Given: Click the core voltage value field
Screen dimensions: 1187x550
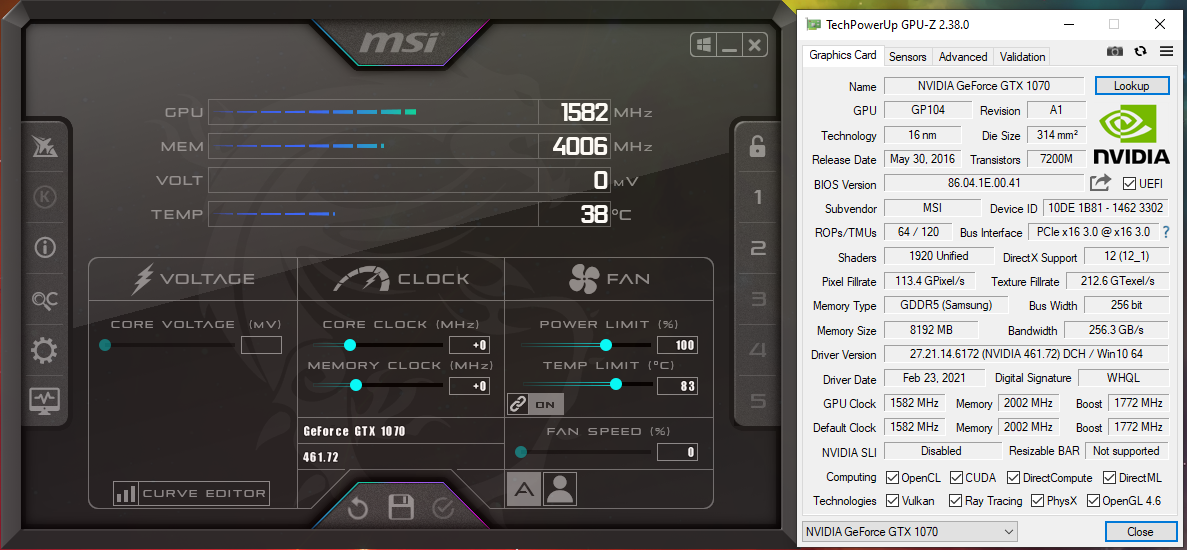Looking at the screenshot, I should point(261,345).
